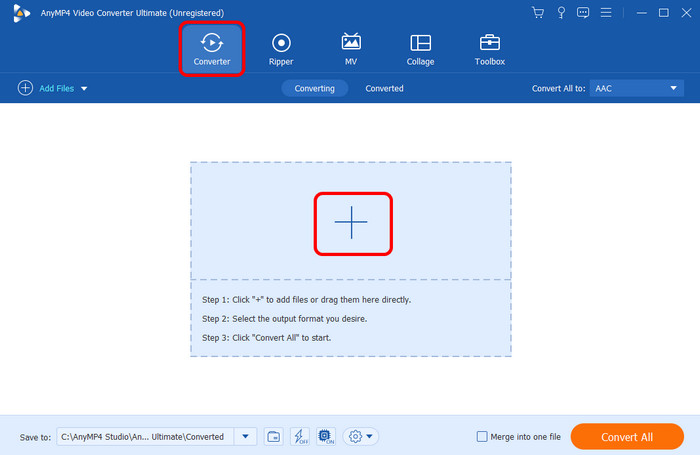The height and width of the screenshot is (455, 700).
Task: Click Add Files label
Action: pos(56,88)
